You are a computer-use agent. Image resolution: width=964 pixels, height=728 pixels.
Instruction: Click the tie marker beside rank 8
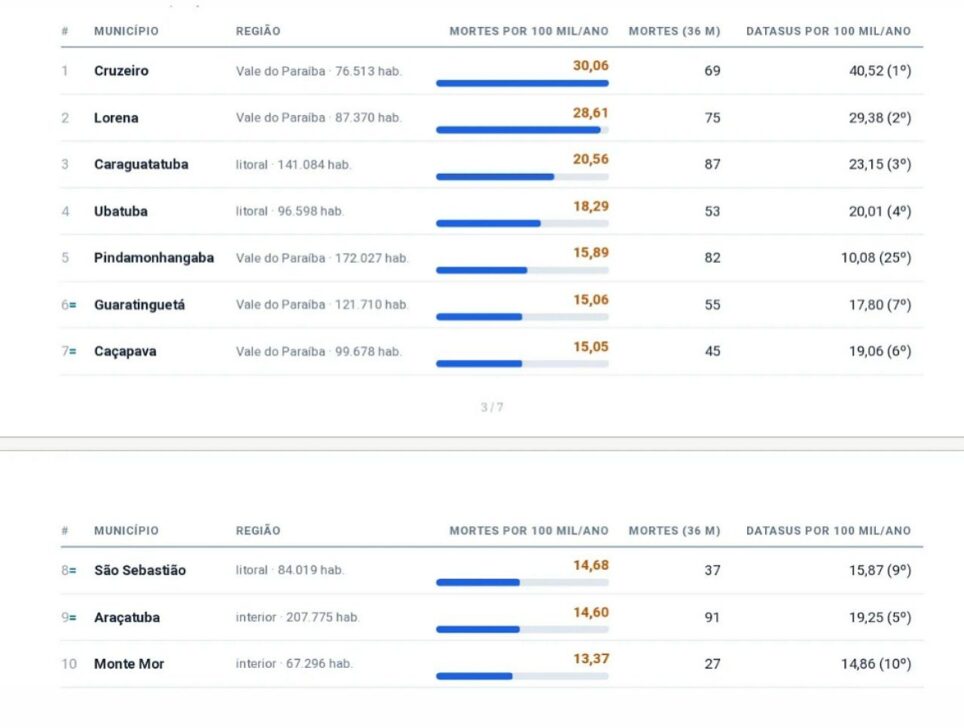73,571
